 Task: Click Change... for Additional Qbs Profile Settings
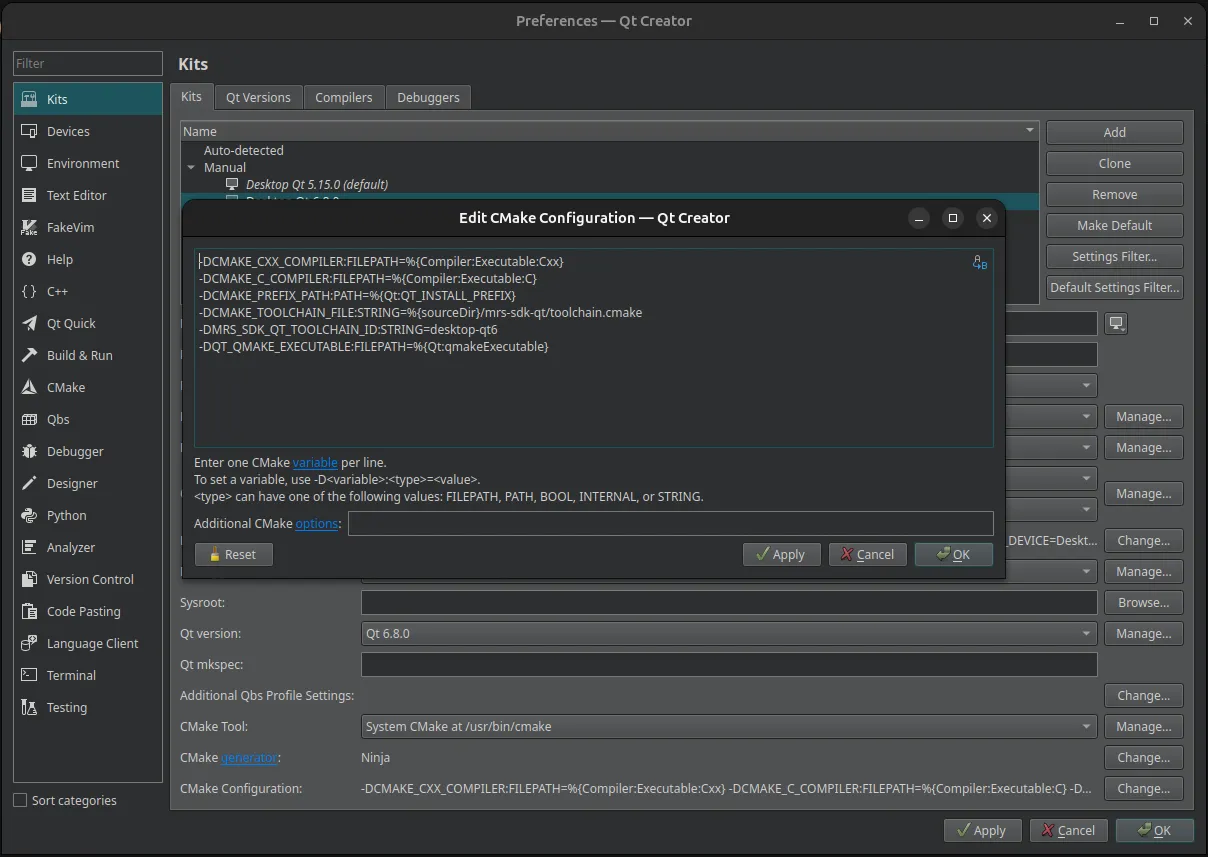tap(1144, 695)
